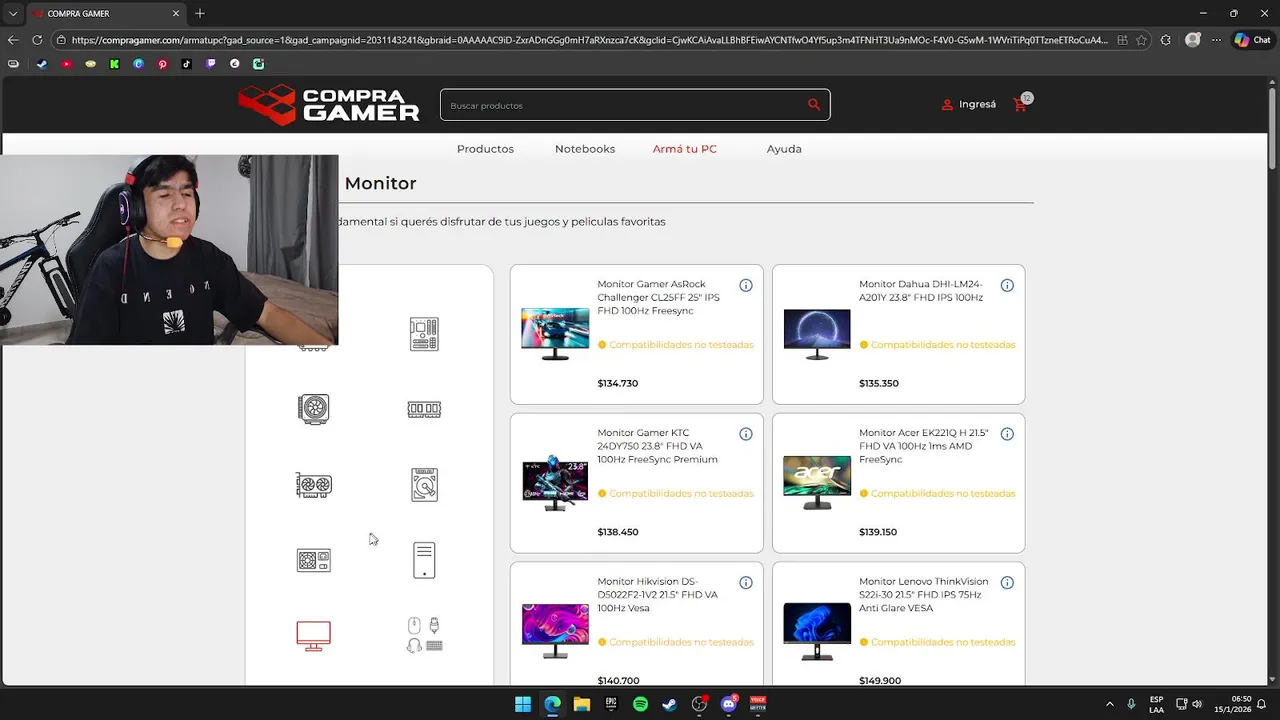The height and width of the screenshot is (720, 1280).
Task: Open info for Dahua DHI-LM24 monitor
Action: 1007,285
